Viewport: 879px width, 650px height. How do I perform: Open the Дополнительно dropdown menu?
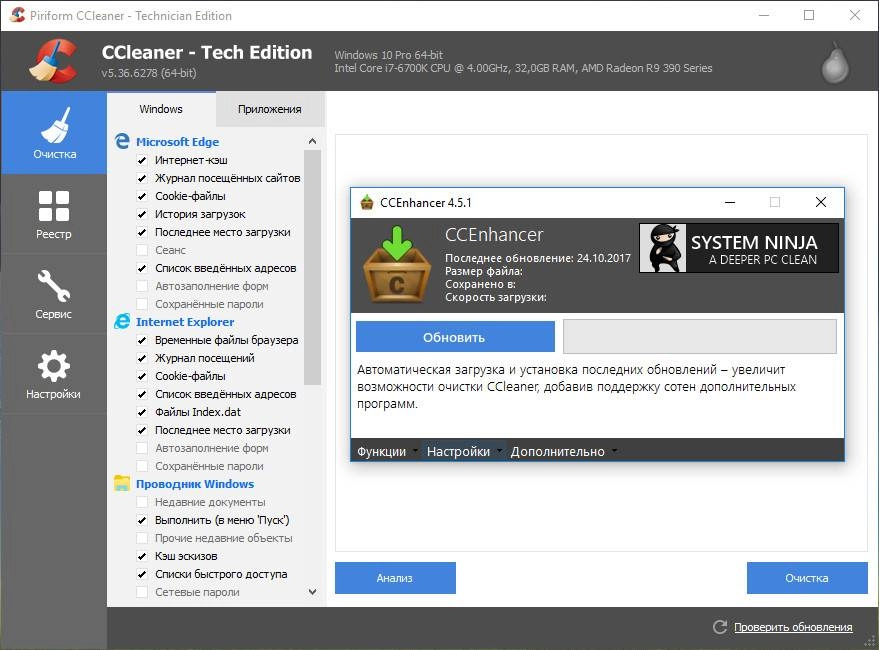point(563,451)
